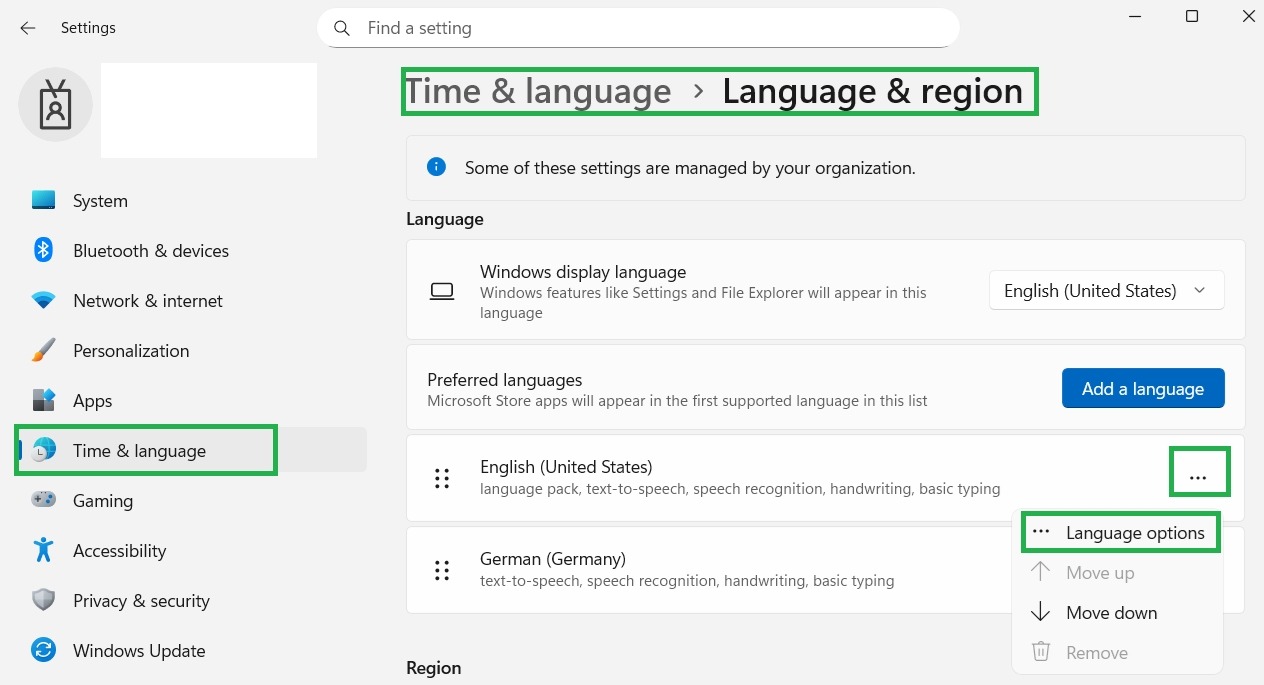Open Privacy & security settings

click(x=191, y=601)
